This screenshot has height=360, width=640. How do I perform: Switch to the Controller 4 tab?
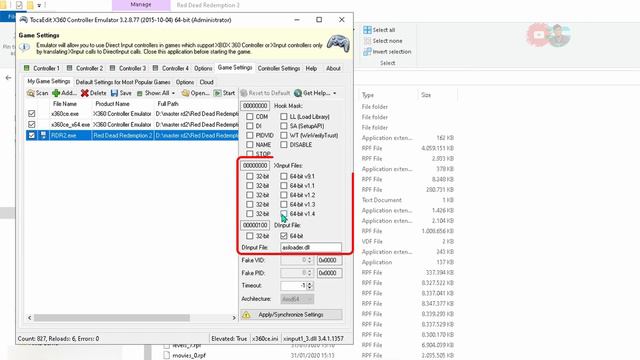171,68
